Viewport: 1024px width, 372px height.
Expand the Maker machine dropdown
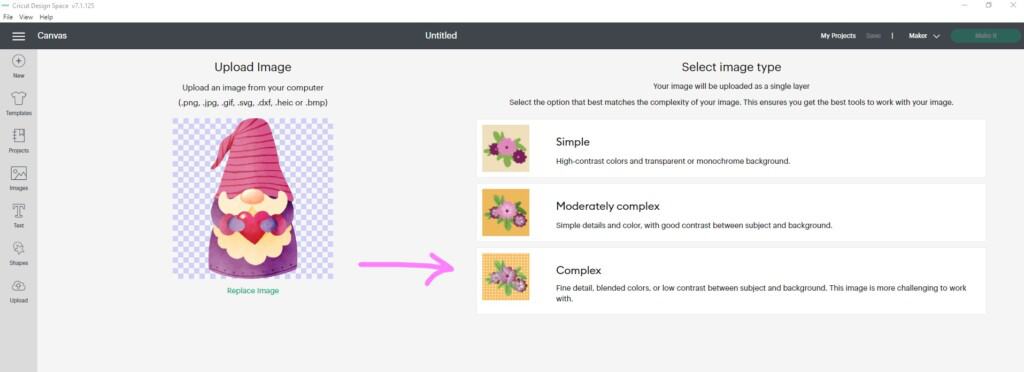pyautogui.click(x=923, y=36)
